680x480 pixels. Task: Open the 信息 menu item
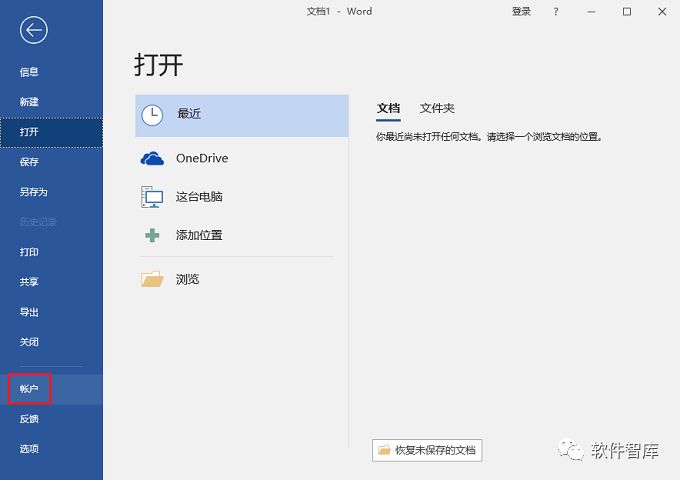click(x=51, y=72)
